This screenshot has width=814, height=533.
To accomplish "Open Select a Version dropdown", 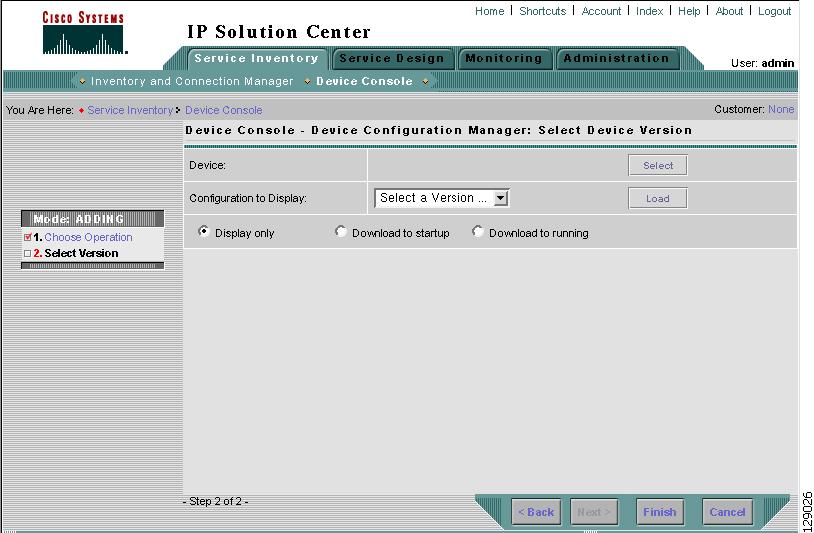I will tap(442, 198).
